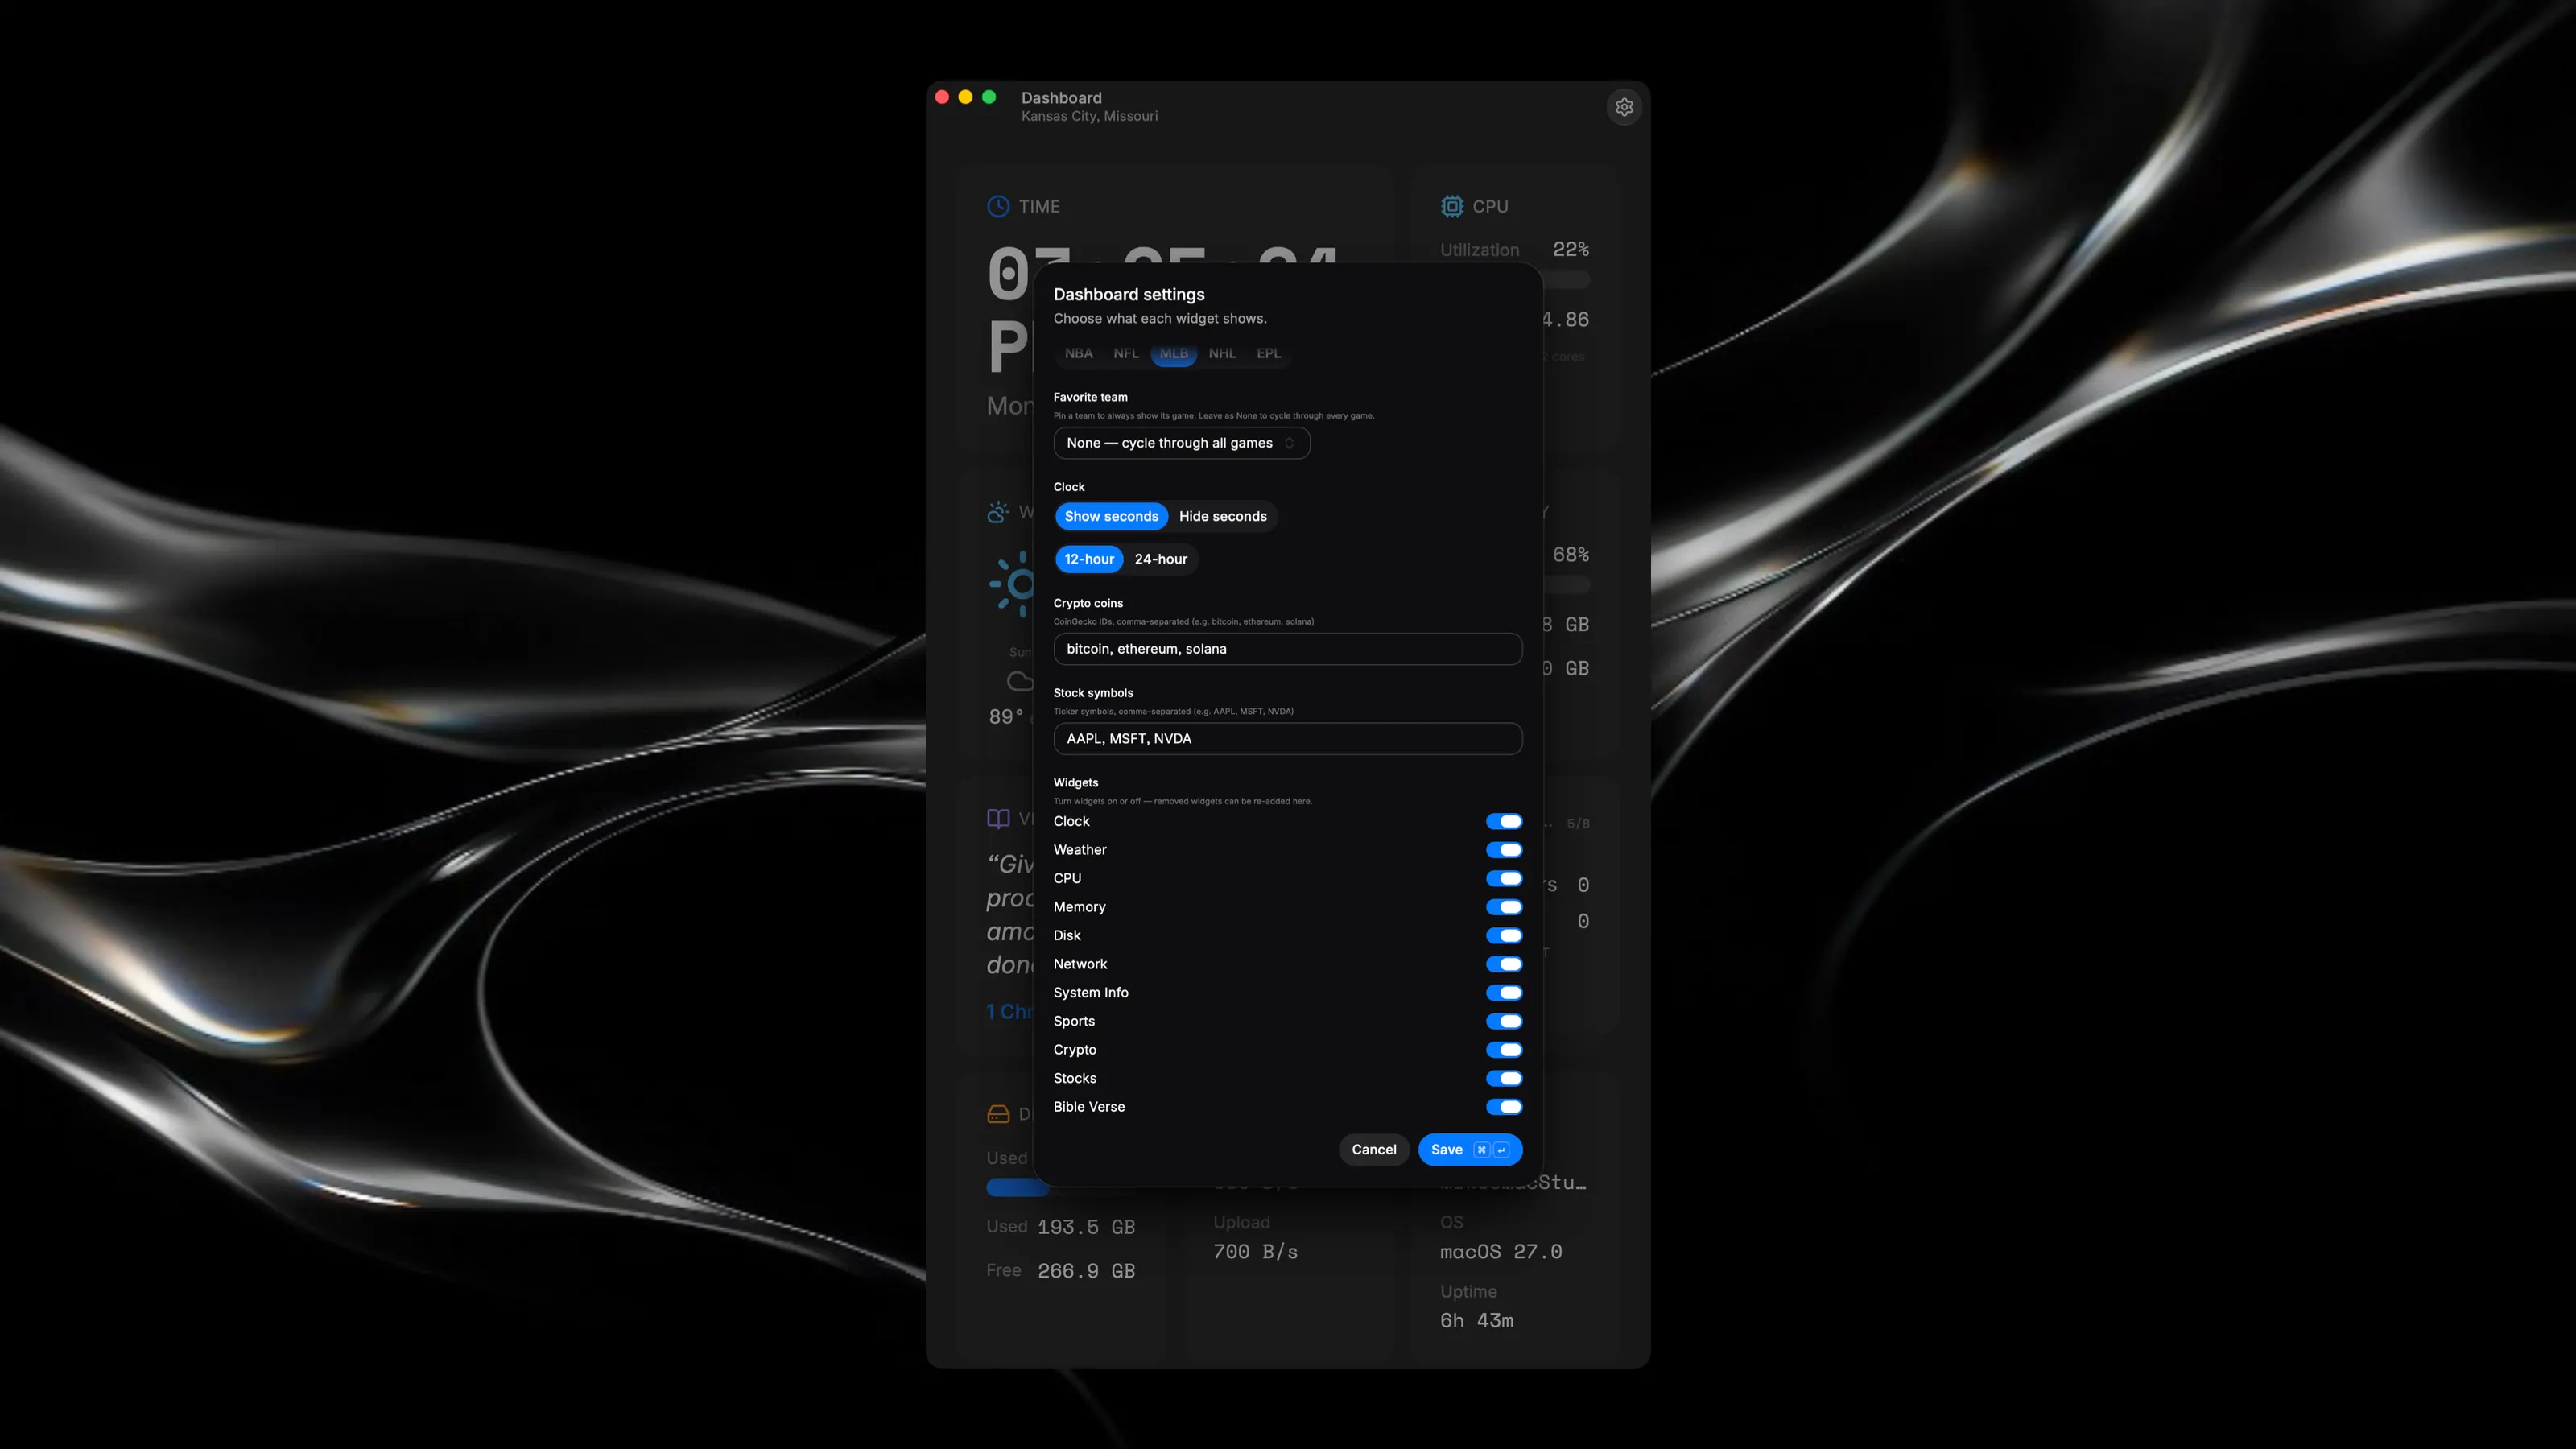Toggle the Network widget switch
Screen dimensions: 2576x1449
pyautogui.click(x=1504, y=964)
